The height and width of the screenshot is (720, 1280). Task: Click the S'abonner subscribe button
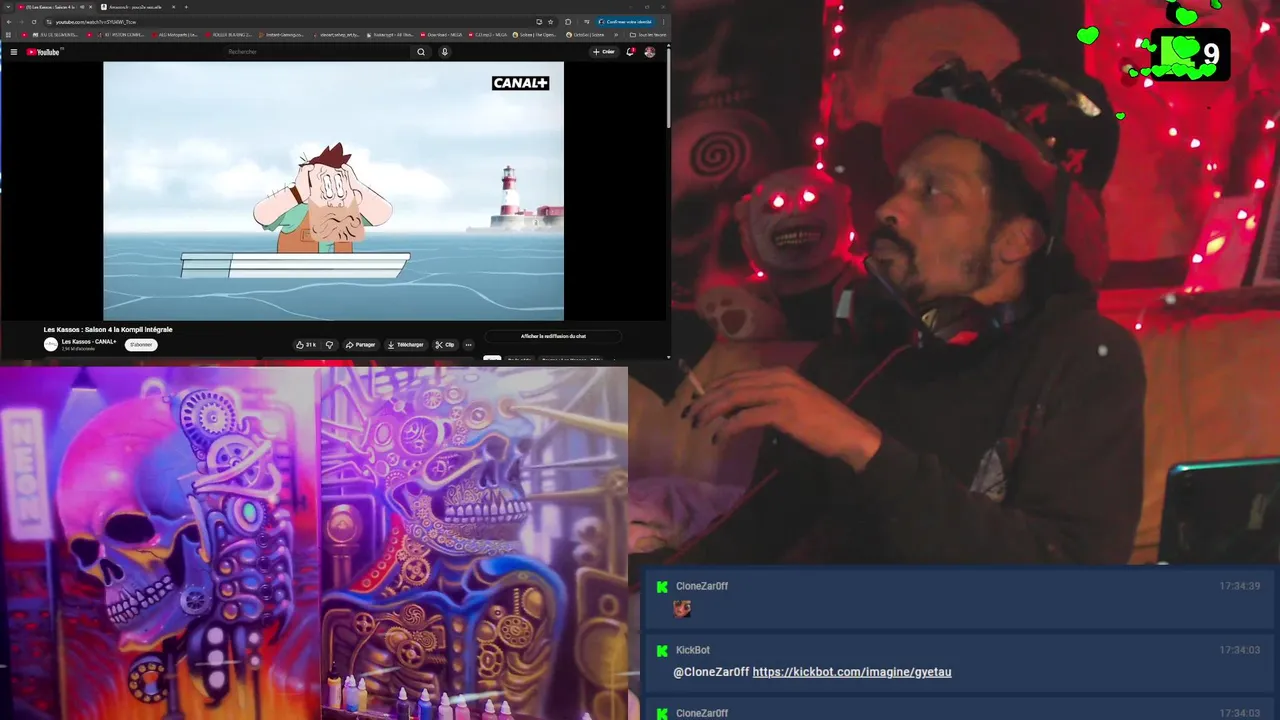point(141,345)
